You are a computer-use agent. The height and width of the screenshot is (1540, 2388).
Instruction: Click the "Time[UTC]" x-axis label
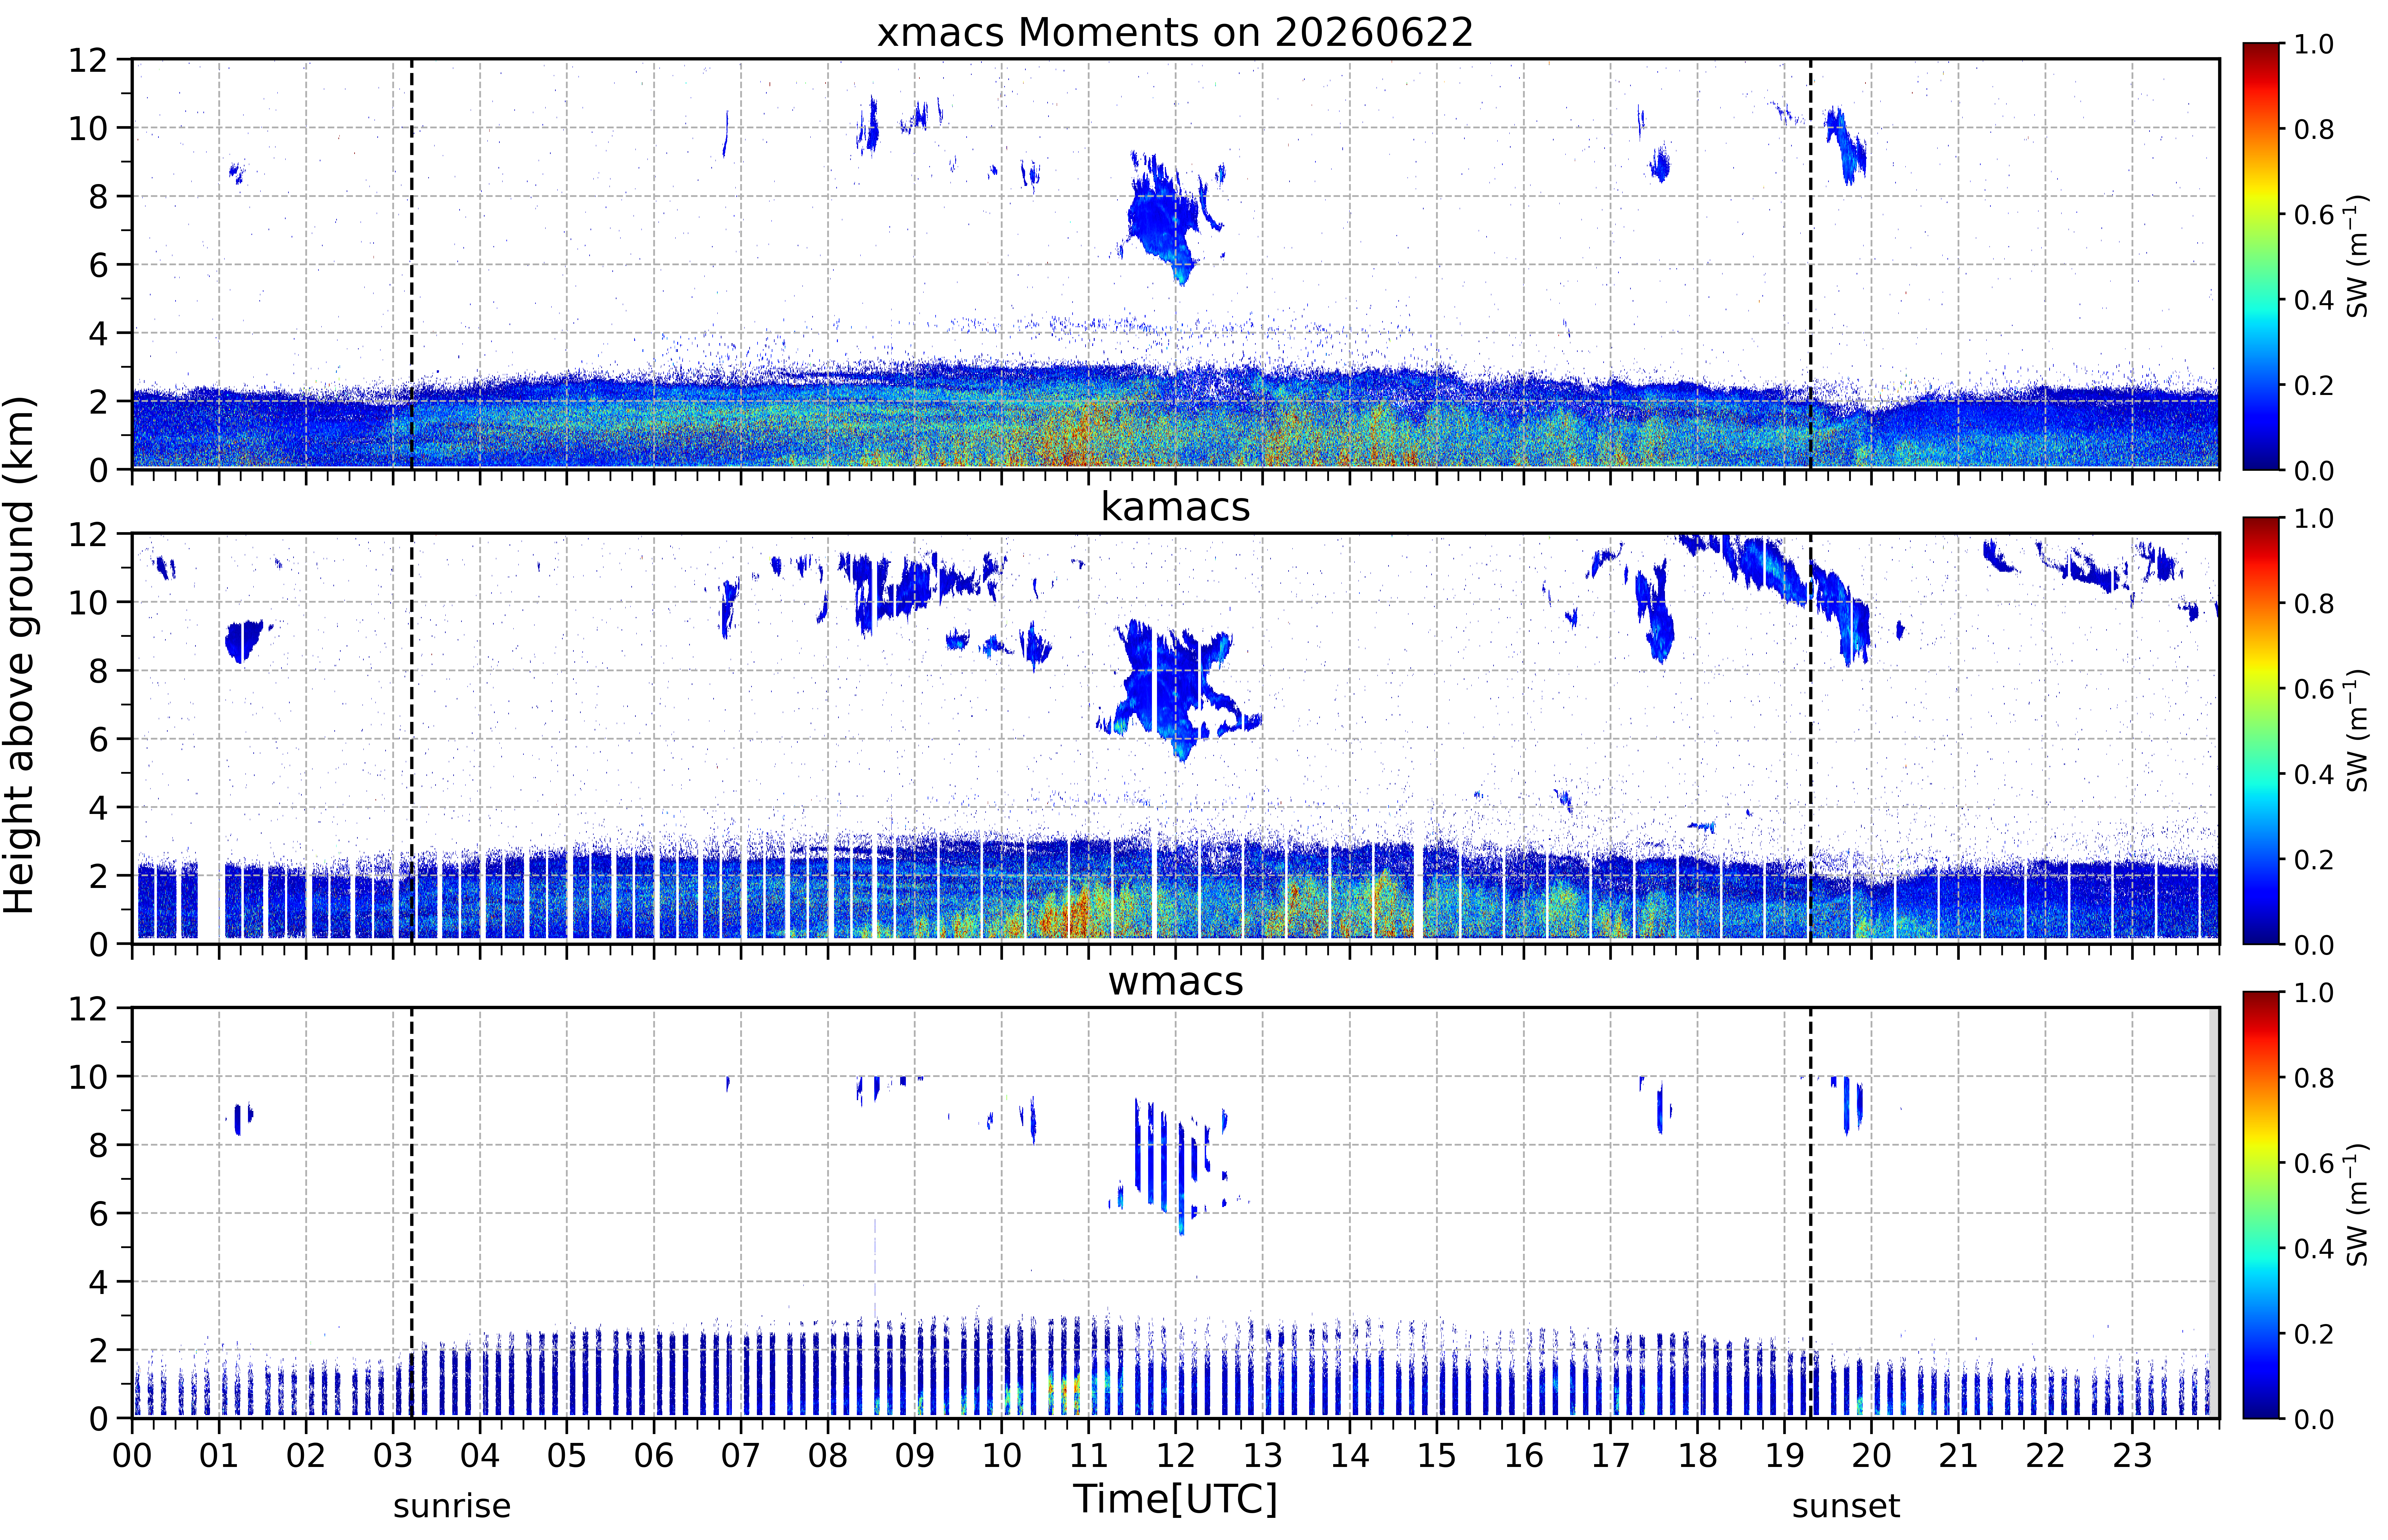coord(1175,1499)
